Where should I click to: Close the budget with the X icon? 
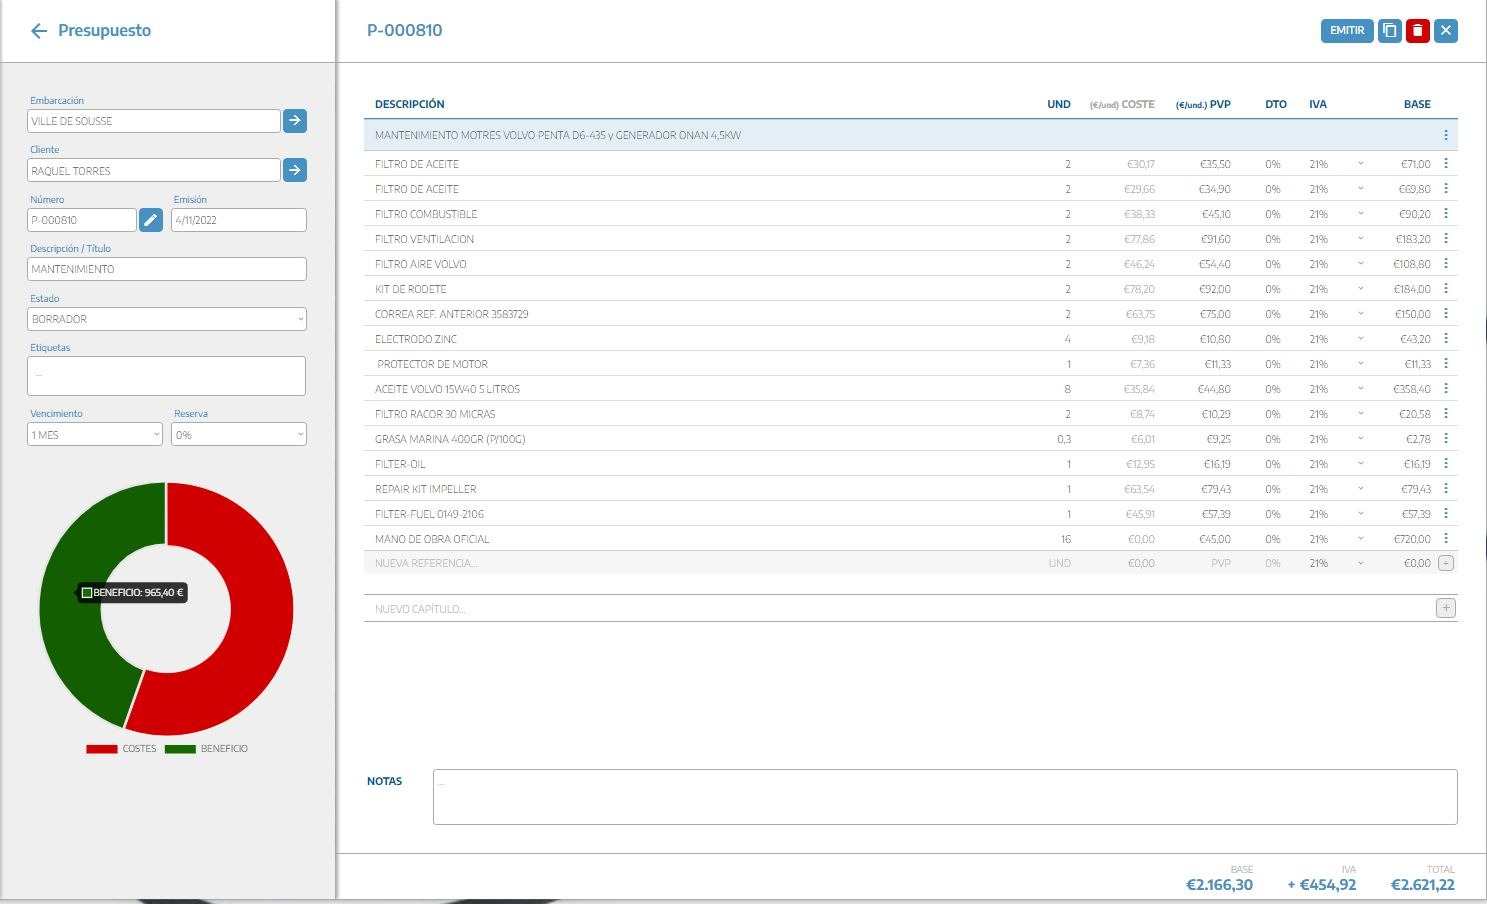(x=1445, y=31)
